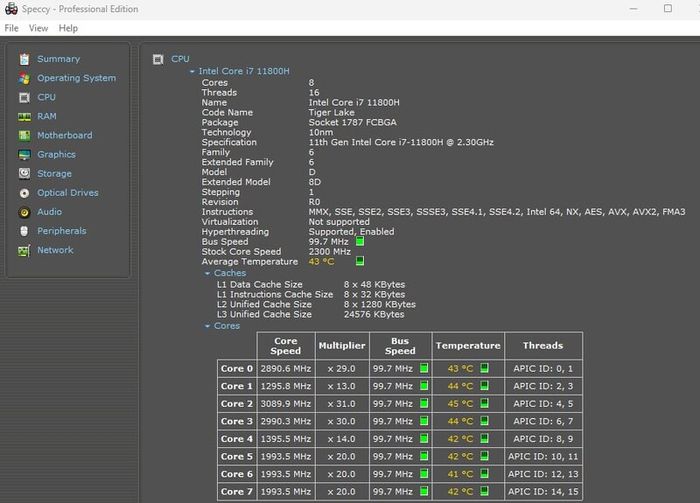Click the L3 Unified Cache Size 24576 KBytes value
This screenshot has width=700, height=503.
(374, 314)
